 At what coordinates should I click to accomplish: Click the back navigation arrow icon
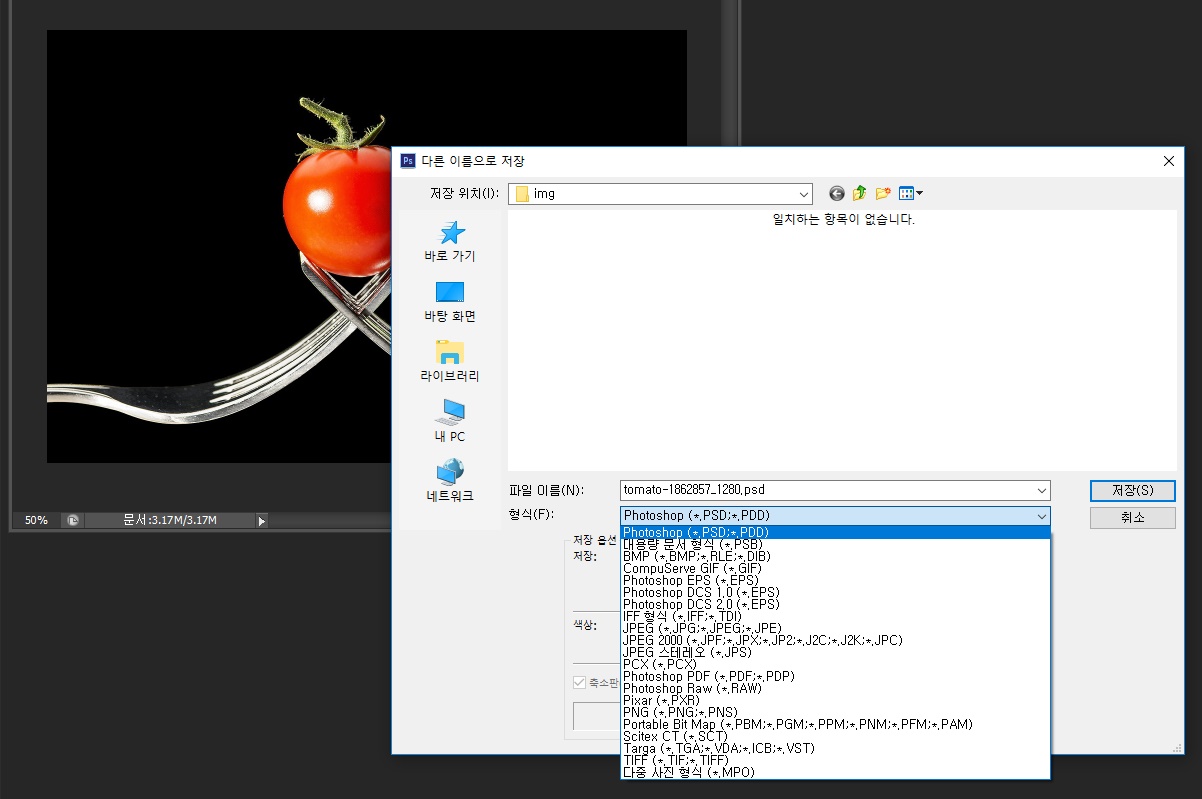836,194
